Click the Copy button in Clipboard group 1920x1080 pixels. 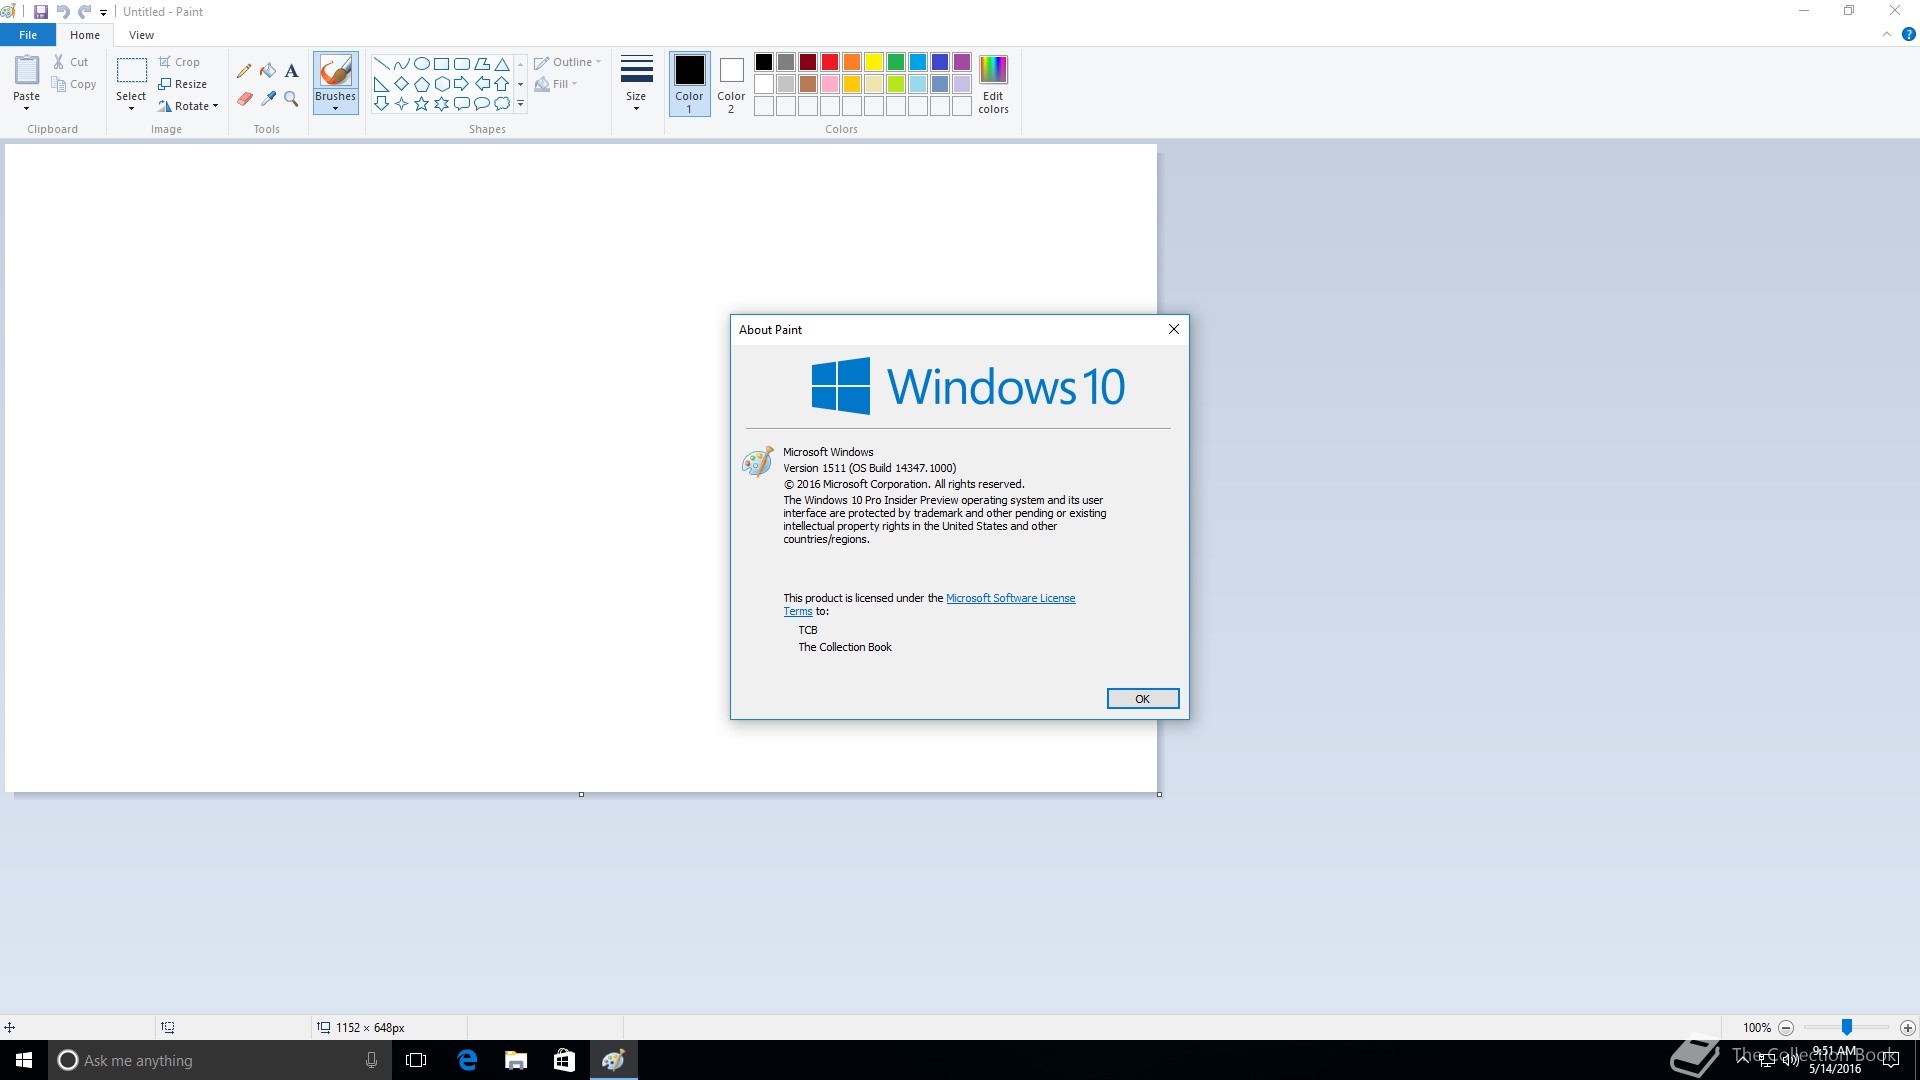click(x=75, y=85)
